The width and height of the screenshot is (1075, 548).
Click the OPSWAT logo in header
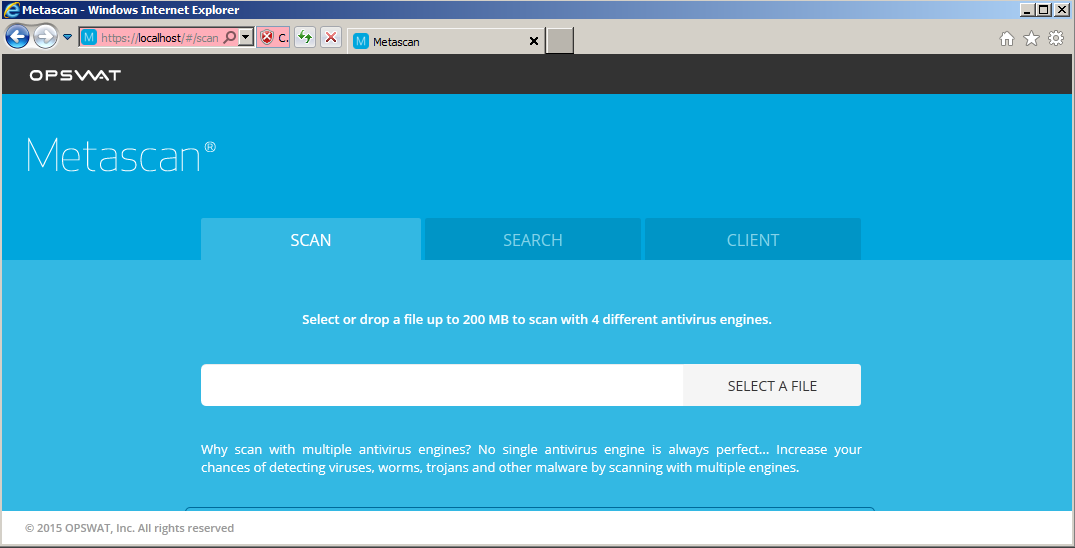point(75,75)
